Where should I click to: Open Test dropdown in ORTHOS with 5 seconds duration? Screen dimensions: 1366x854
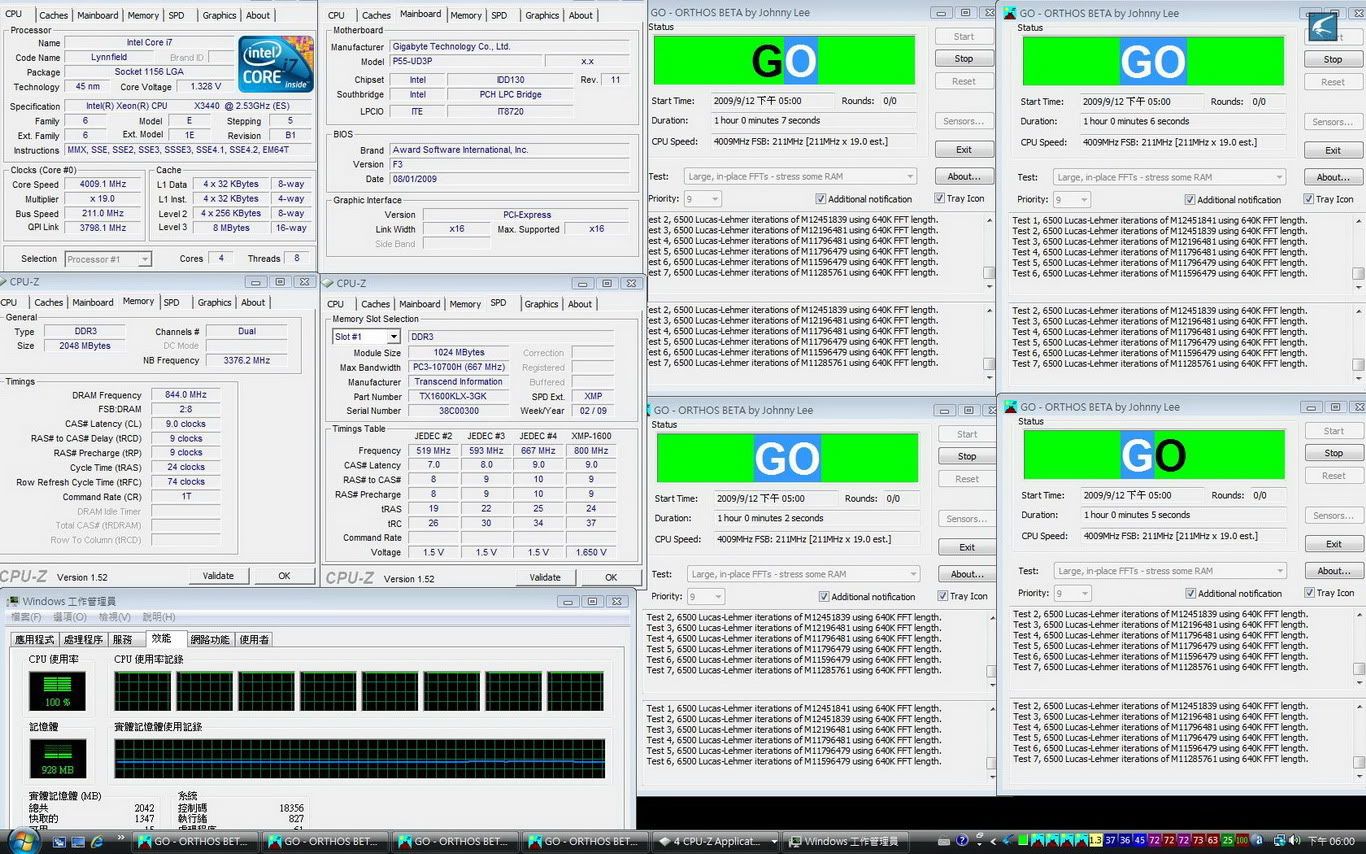point(1170,571)
